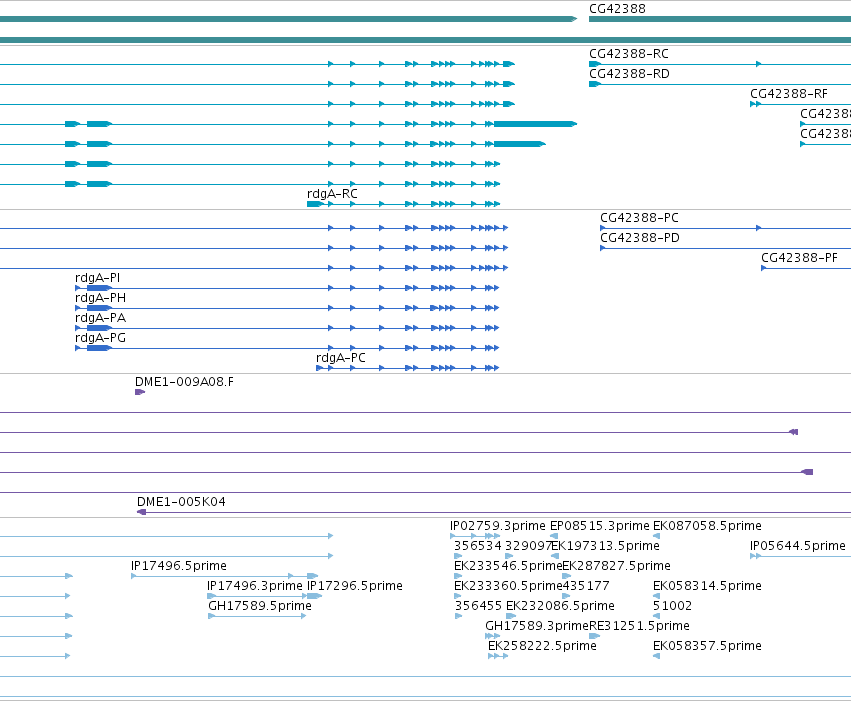Select the rdgA-PI protein label
This screenshot has height=701, width=851.
[97, 278]
